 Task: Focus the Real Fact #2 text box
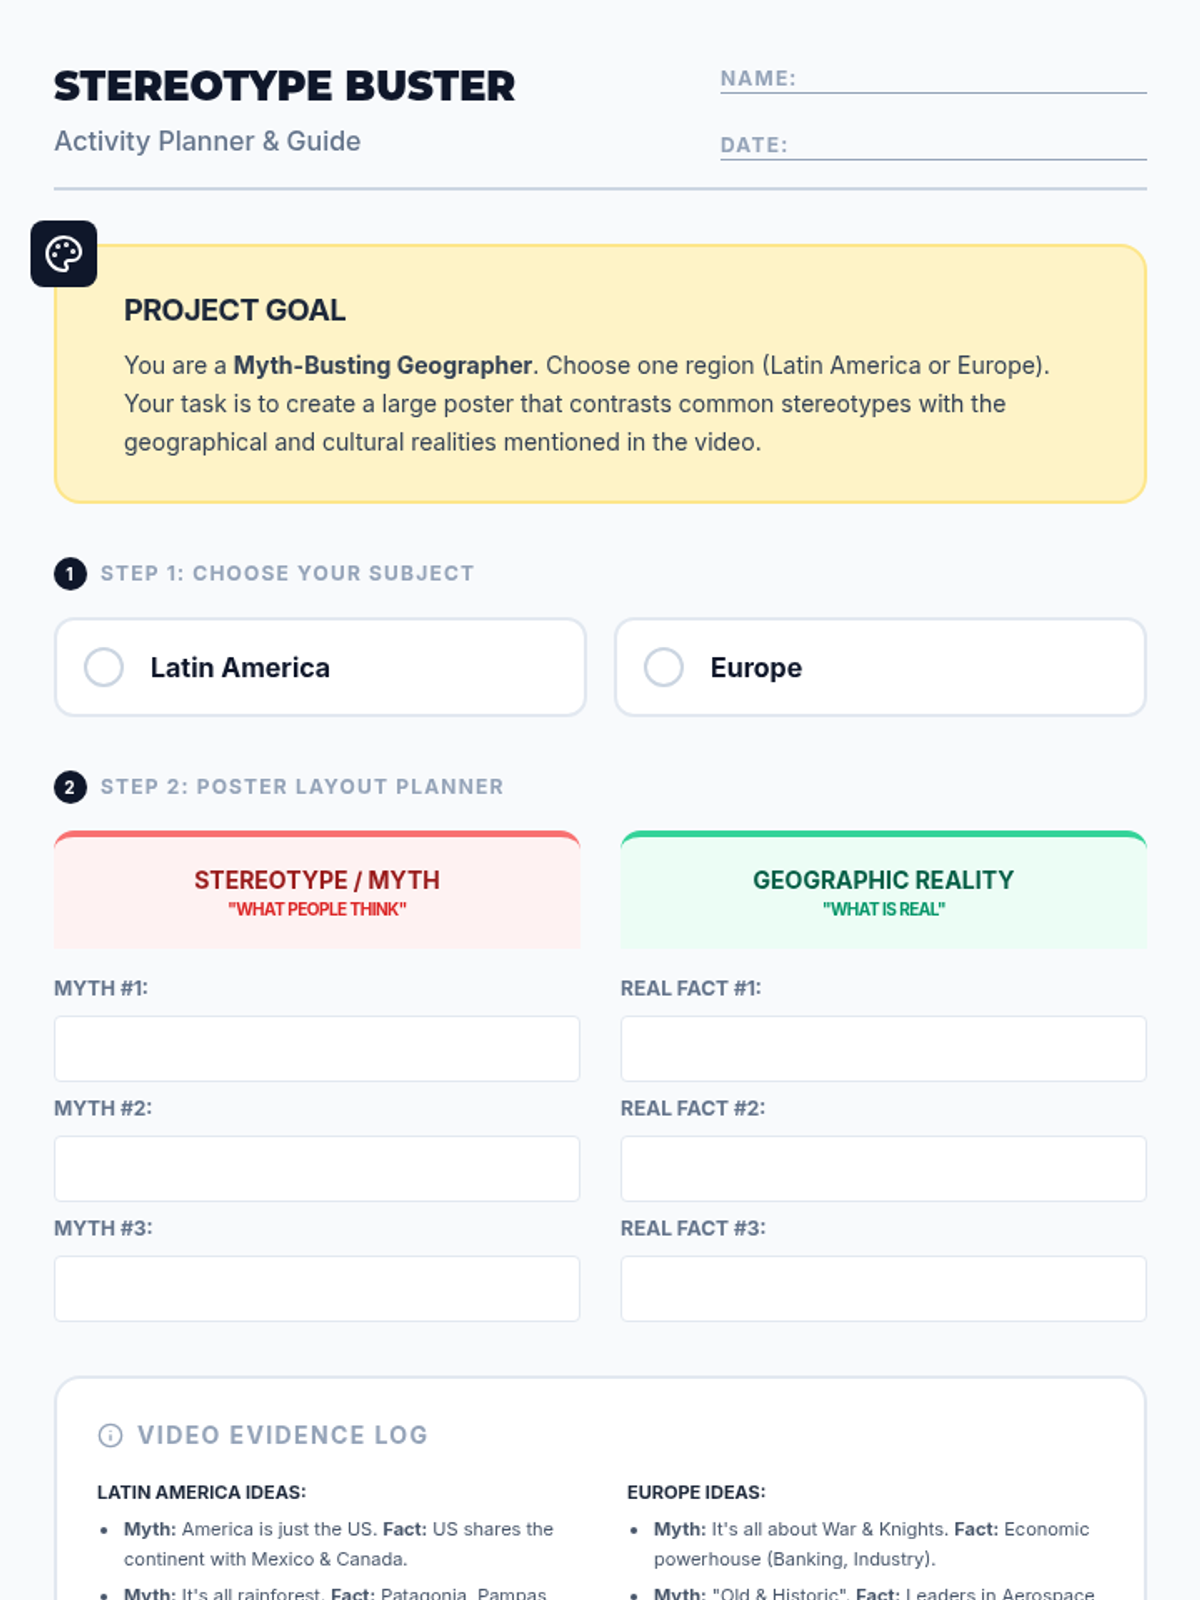coord(883,1169)
